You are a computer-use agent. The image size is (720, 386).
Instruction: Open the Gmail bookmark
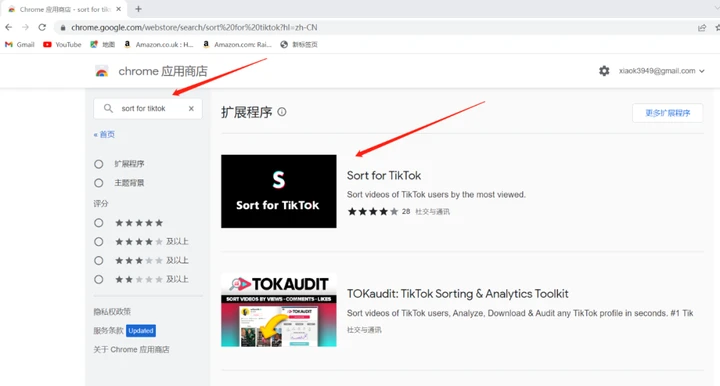pyautogui.click(x=20, y=45)
